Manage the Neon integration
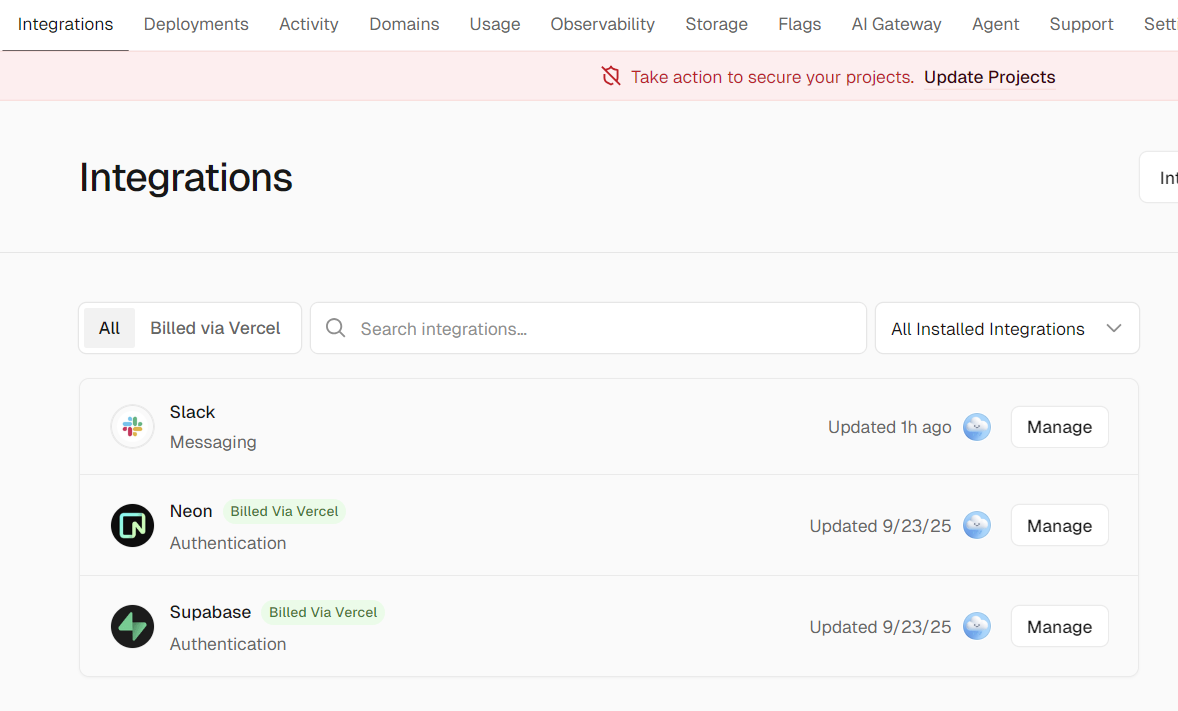1178x711 pixels. coord(1059,525)
